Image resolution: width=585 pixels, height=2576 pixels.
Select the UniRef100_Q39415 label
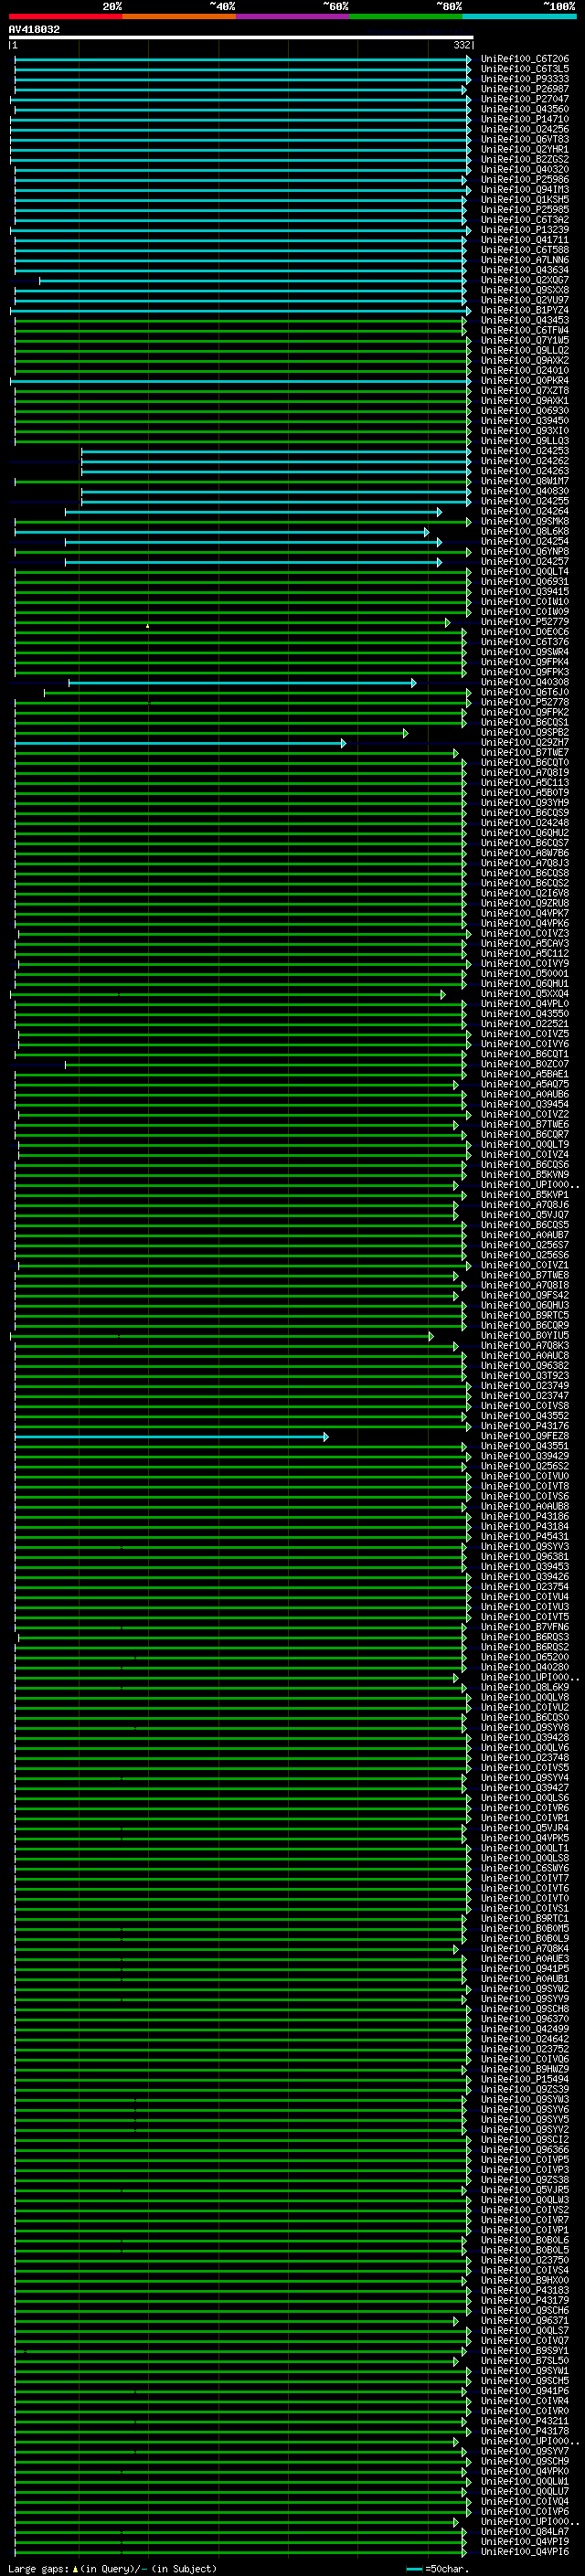pos(525,592)
